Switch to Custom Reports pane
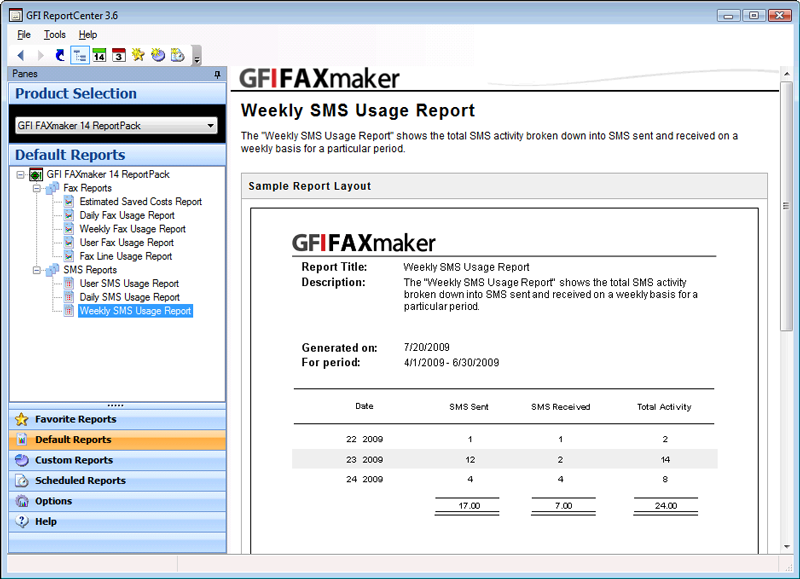Image resolution: width=800 pixels, height=579 pixels. click(x=117, y=460)
